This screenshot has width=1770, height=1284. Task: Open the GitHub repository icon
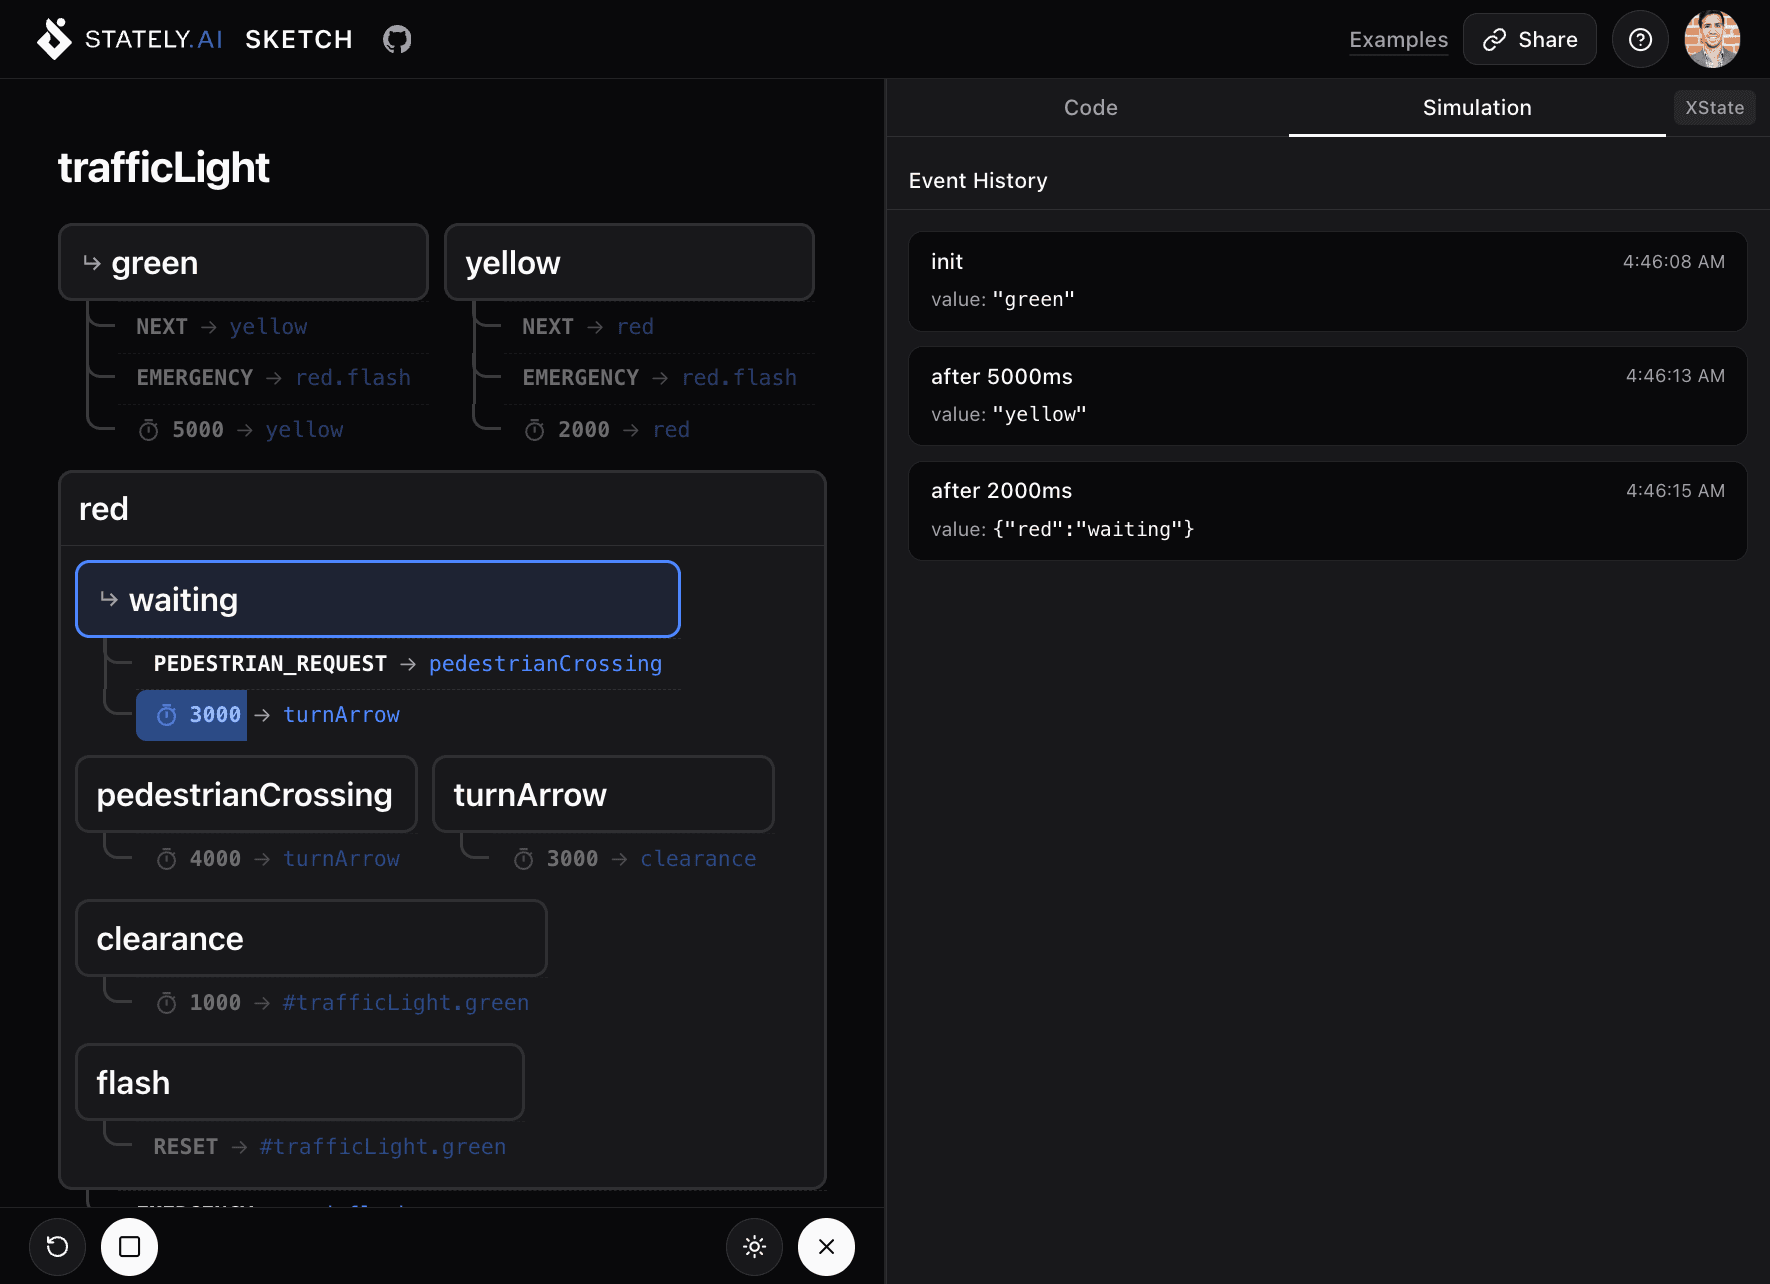[x=396, y=39]
